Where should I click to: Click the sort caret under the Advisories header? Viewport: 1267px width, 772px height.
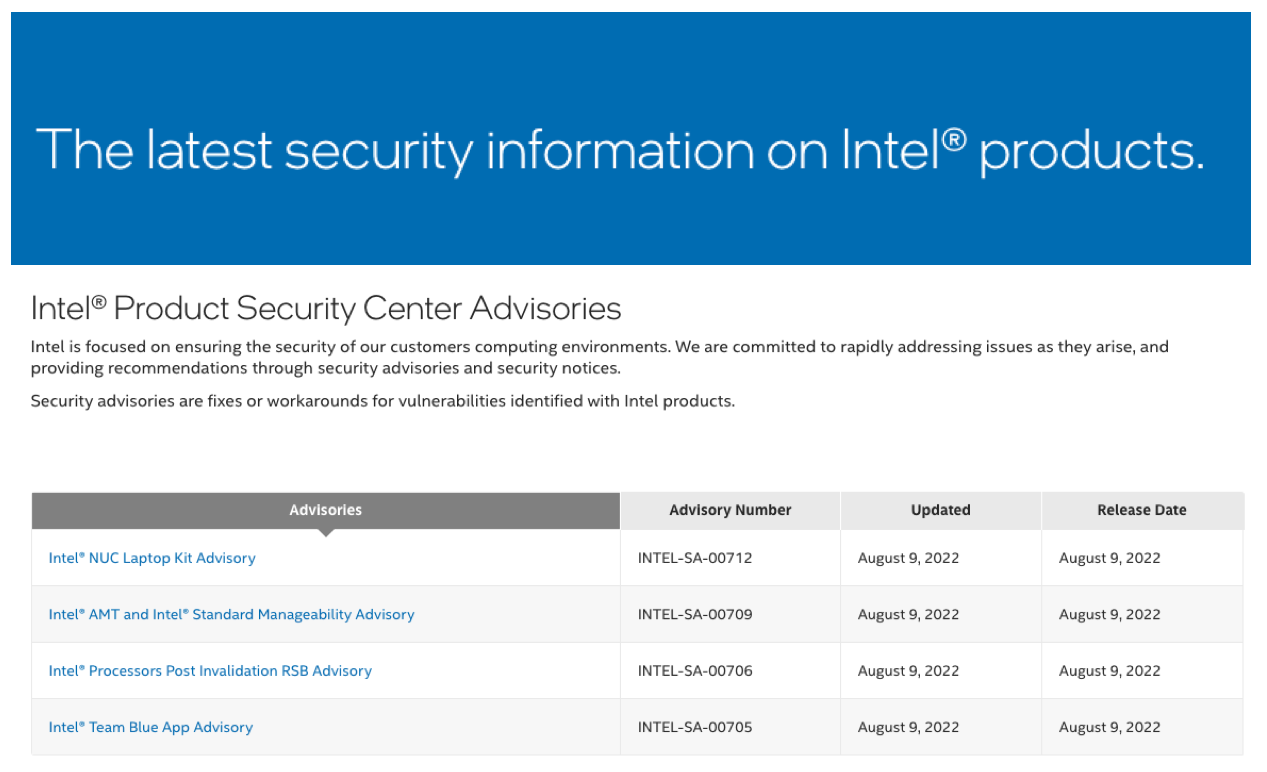[x=325, y=531]
